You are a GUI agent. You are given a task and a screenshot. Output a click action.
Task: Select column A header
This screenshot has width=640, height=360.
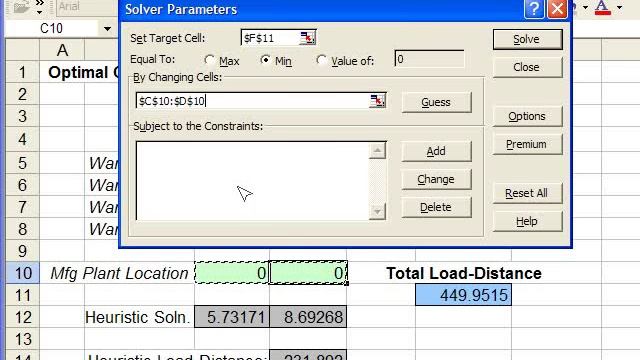tap(62, 50)
